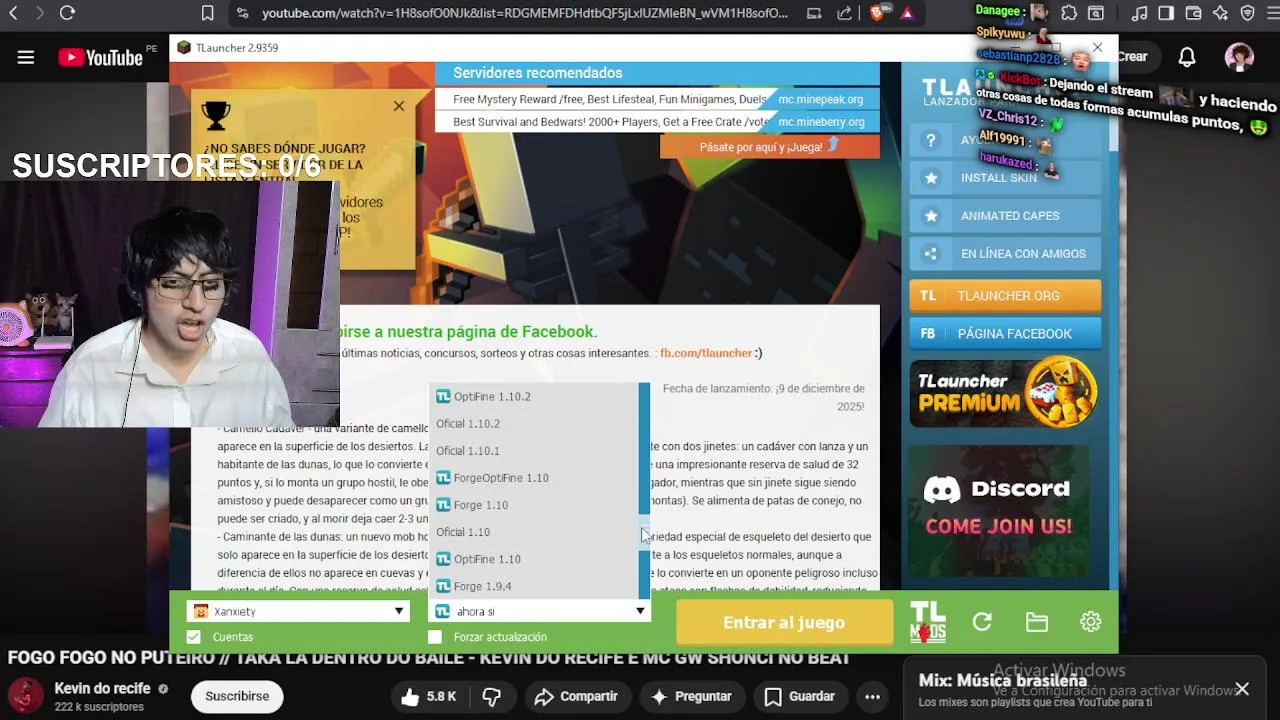This screenshot has width=1280, height=720.
Task: Open the Brave Wallet icon
Action: pyautogui.click(x=1193, y=13)
